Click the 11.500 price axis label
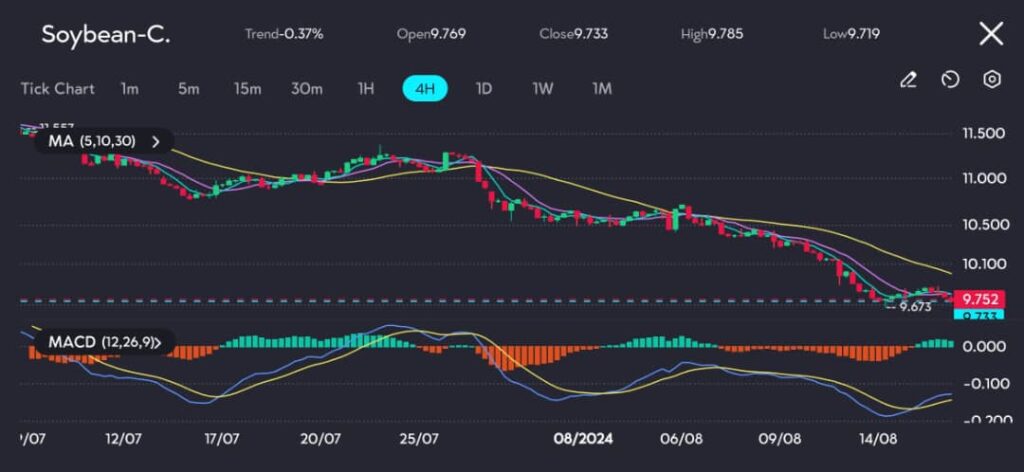This screenshot has height=472, width=1024. [984, 134]
